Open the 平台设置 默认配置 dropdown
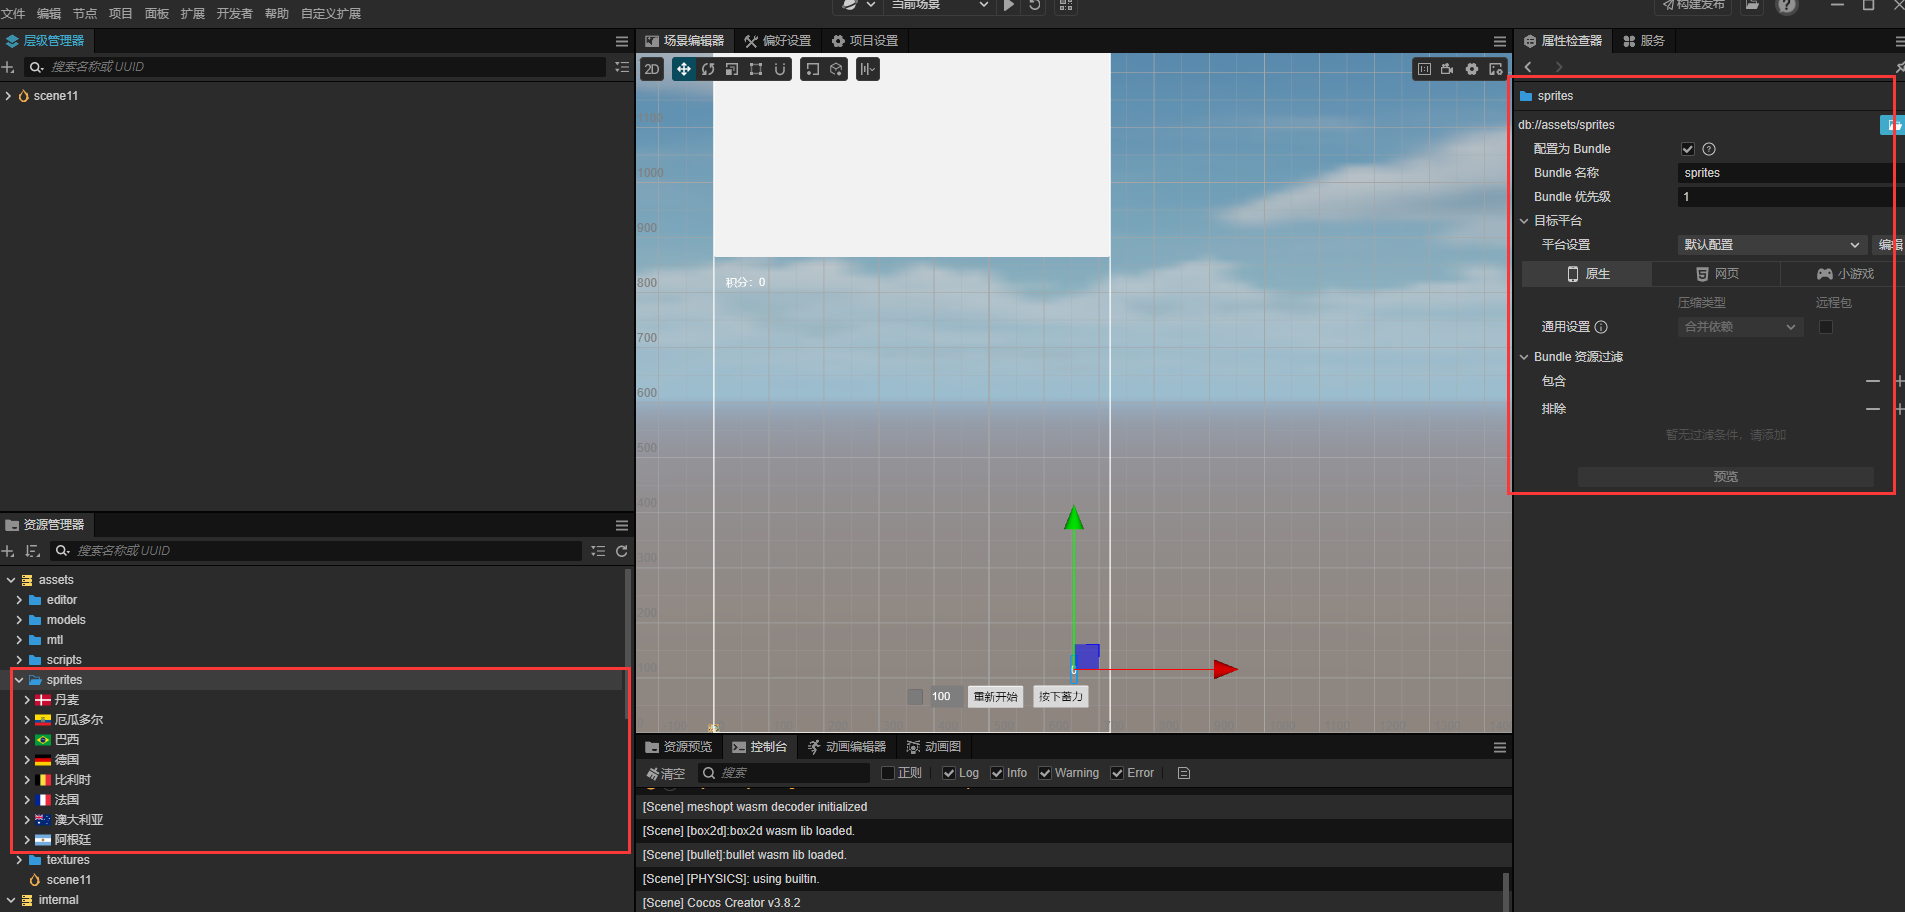 point(1773,245)
